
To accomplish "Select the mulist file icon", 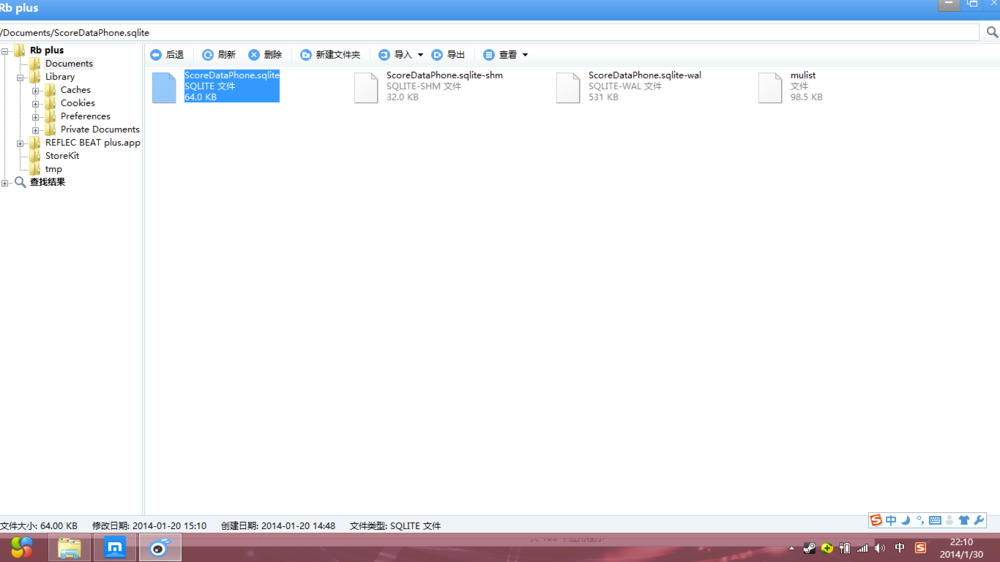I will point(770,87).
